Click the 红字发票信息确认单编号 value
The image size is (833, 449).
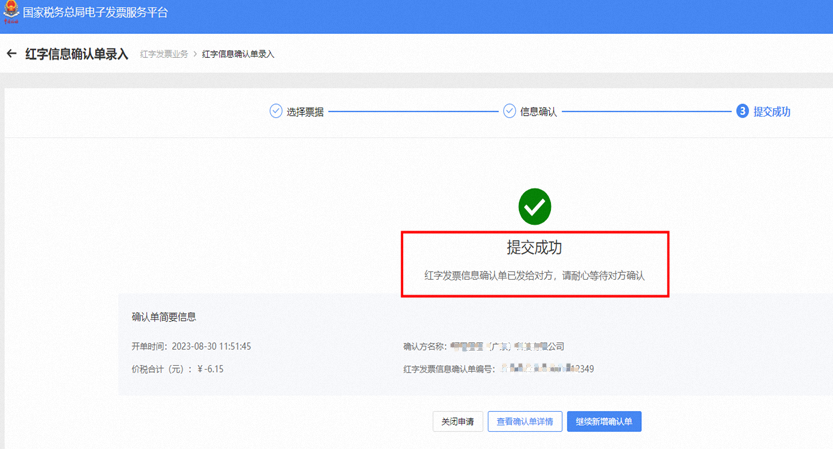click(547, 369)
